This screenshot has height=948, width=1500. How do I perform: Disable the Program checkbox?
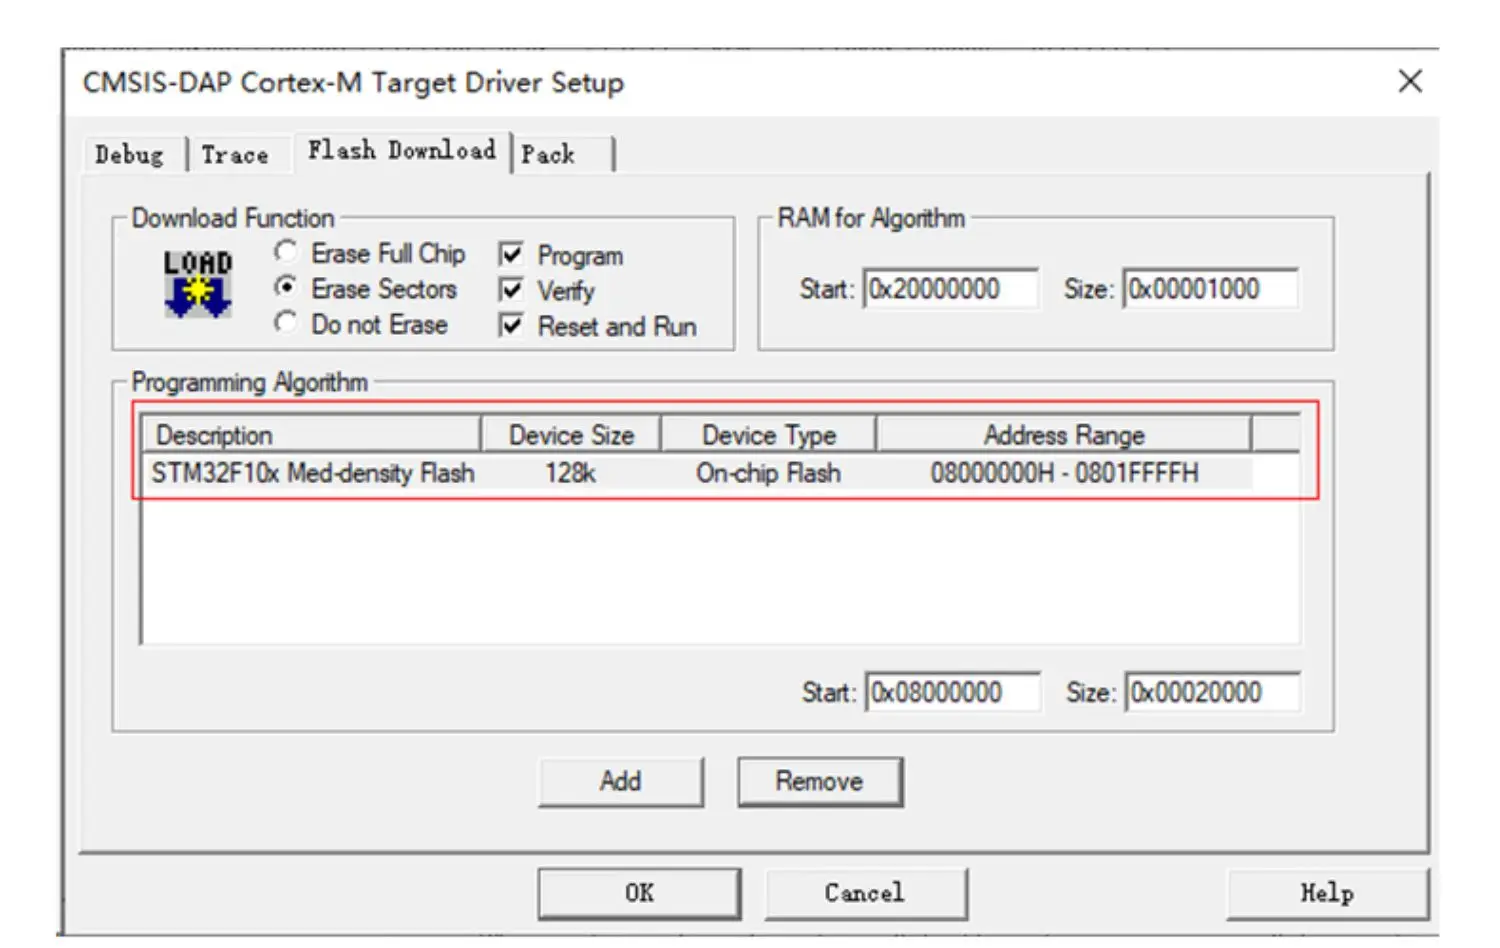click(x=511, y=255)
